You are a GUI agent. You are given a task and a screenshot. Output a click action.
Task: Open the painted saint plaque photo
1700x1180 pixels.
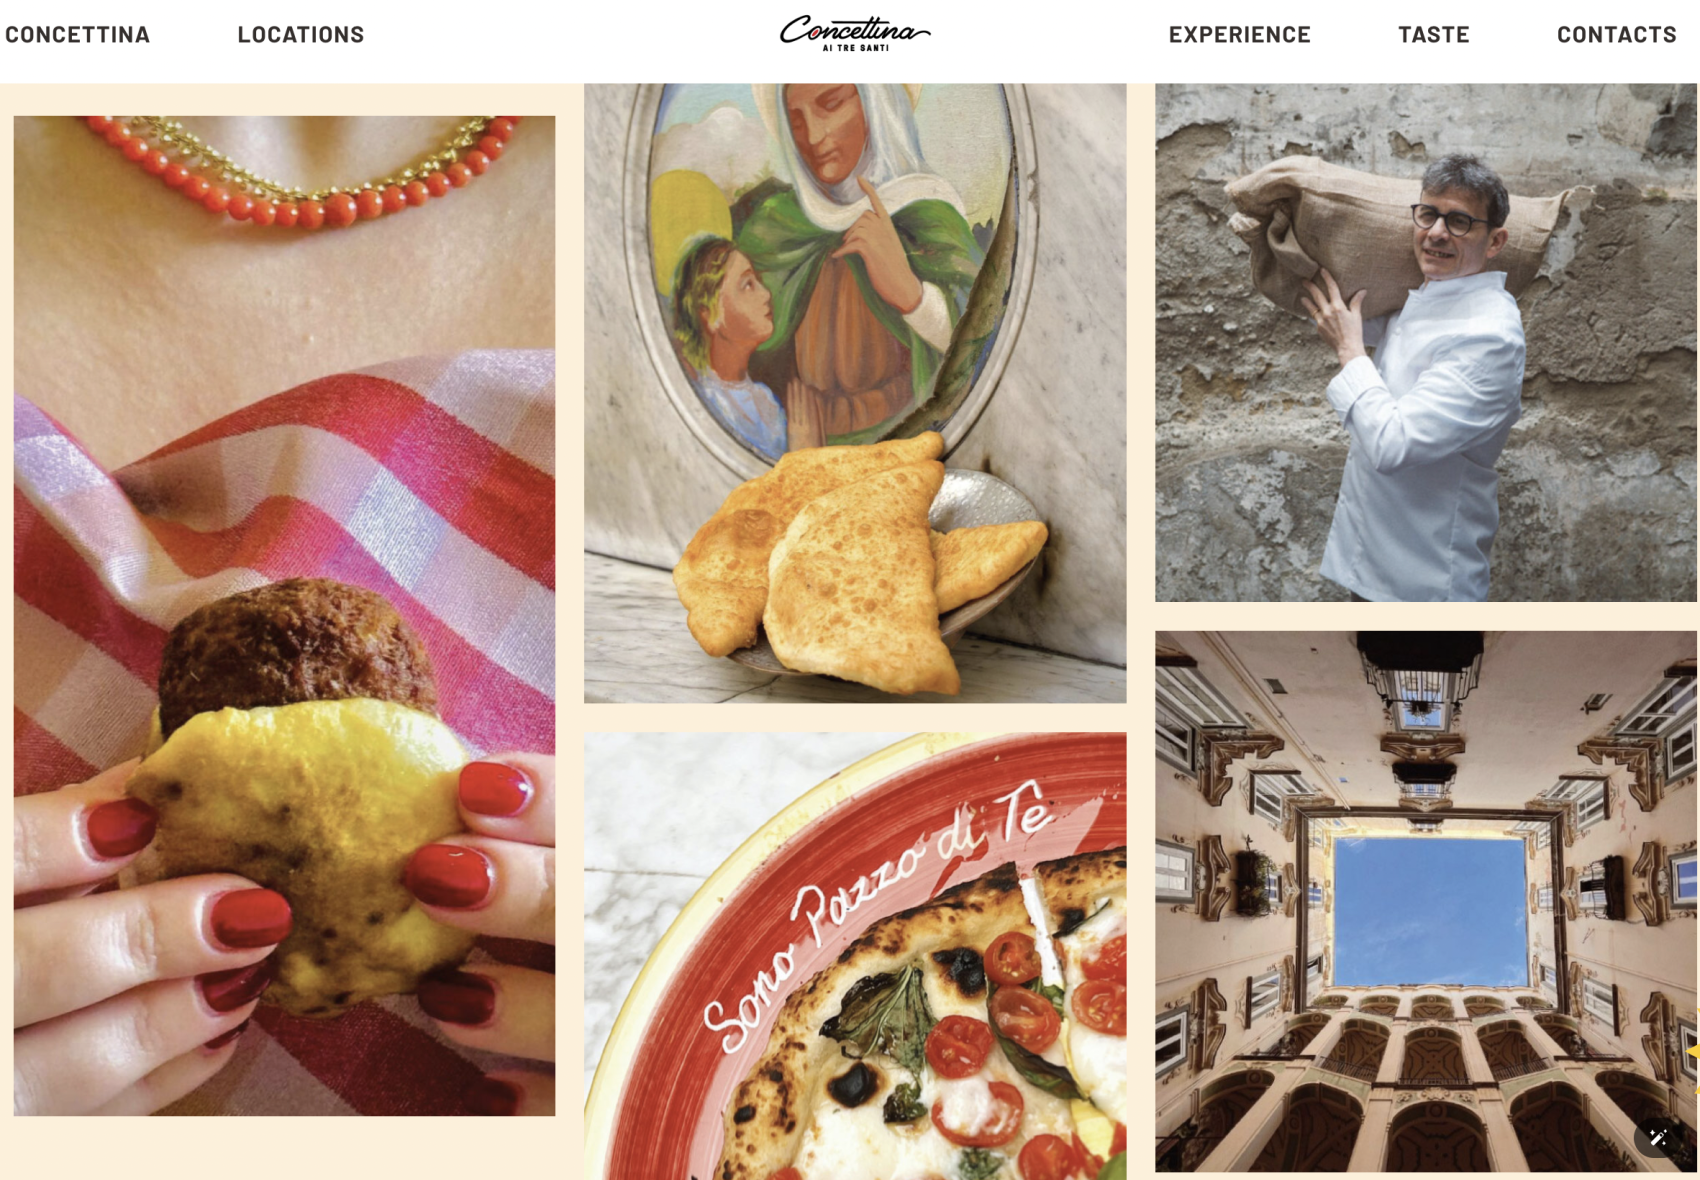pos(855,393)
